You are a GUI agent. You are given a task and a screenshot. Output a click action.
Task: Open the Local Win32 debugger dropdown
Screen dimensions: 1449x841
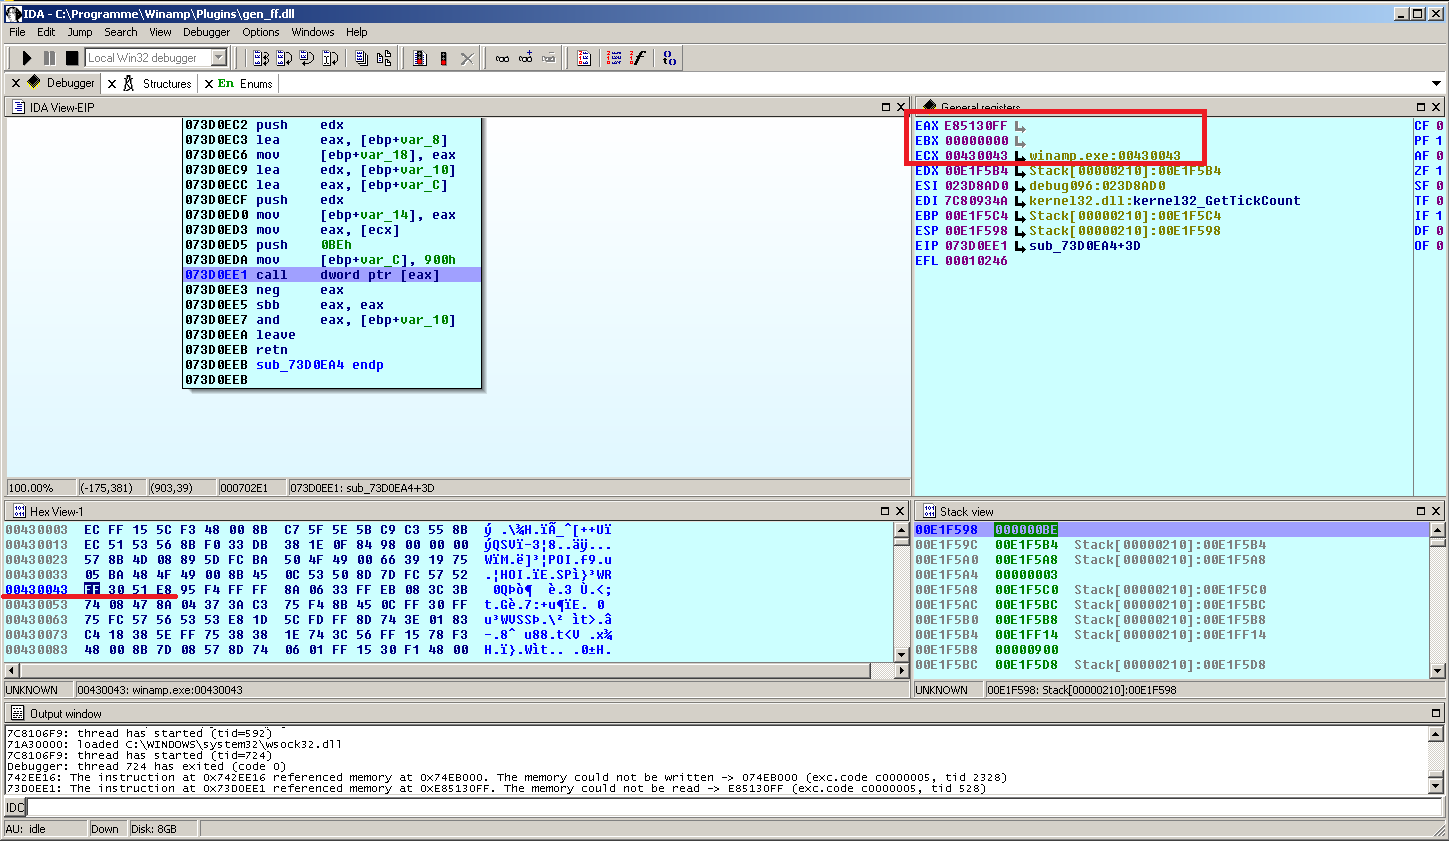click(219, 58)
